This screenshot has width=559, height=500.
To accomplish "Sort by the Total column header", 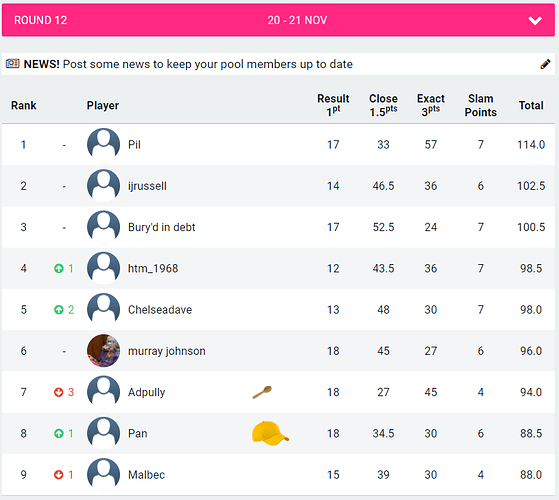I will [x=531, y=105].
